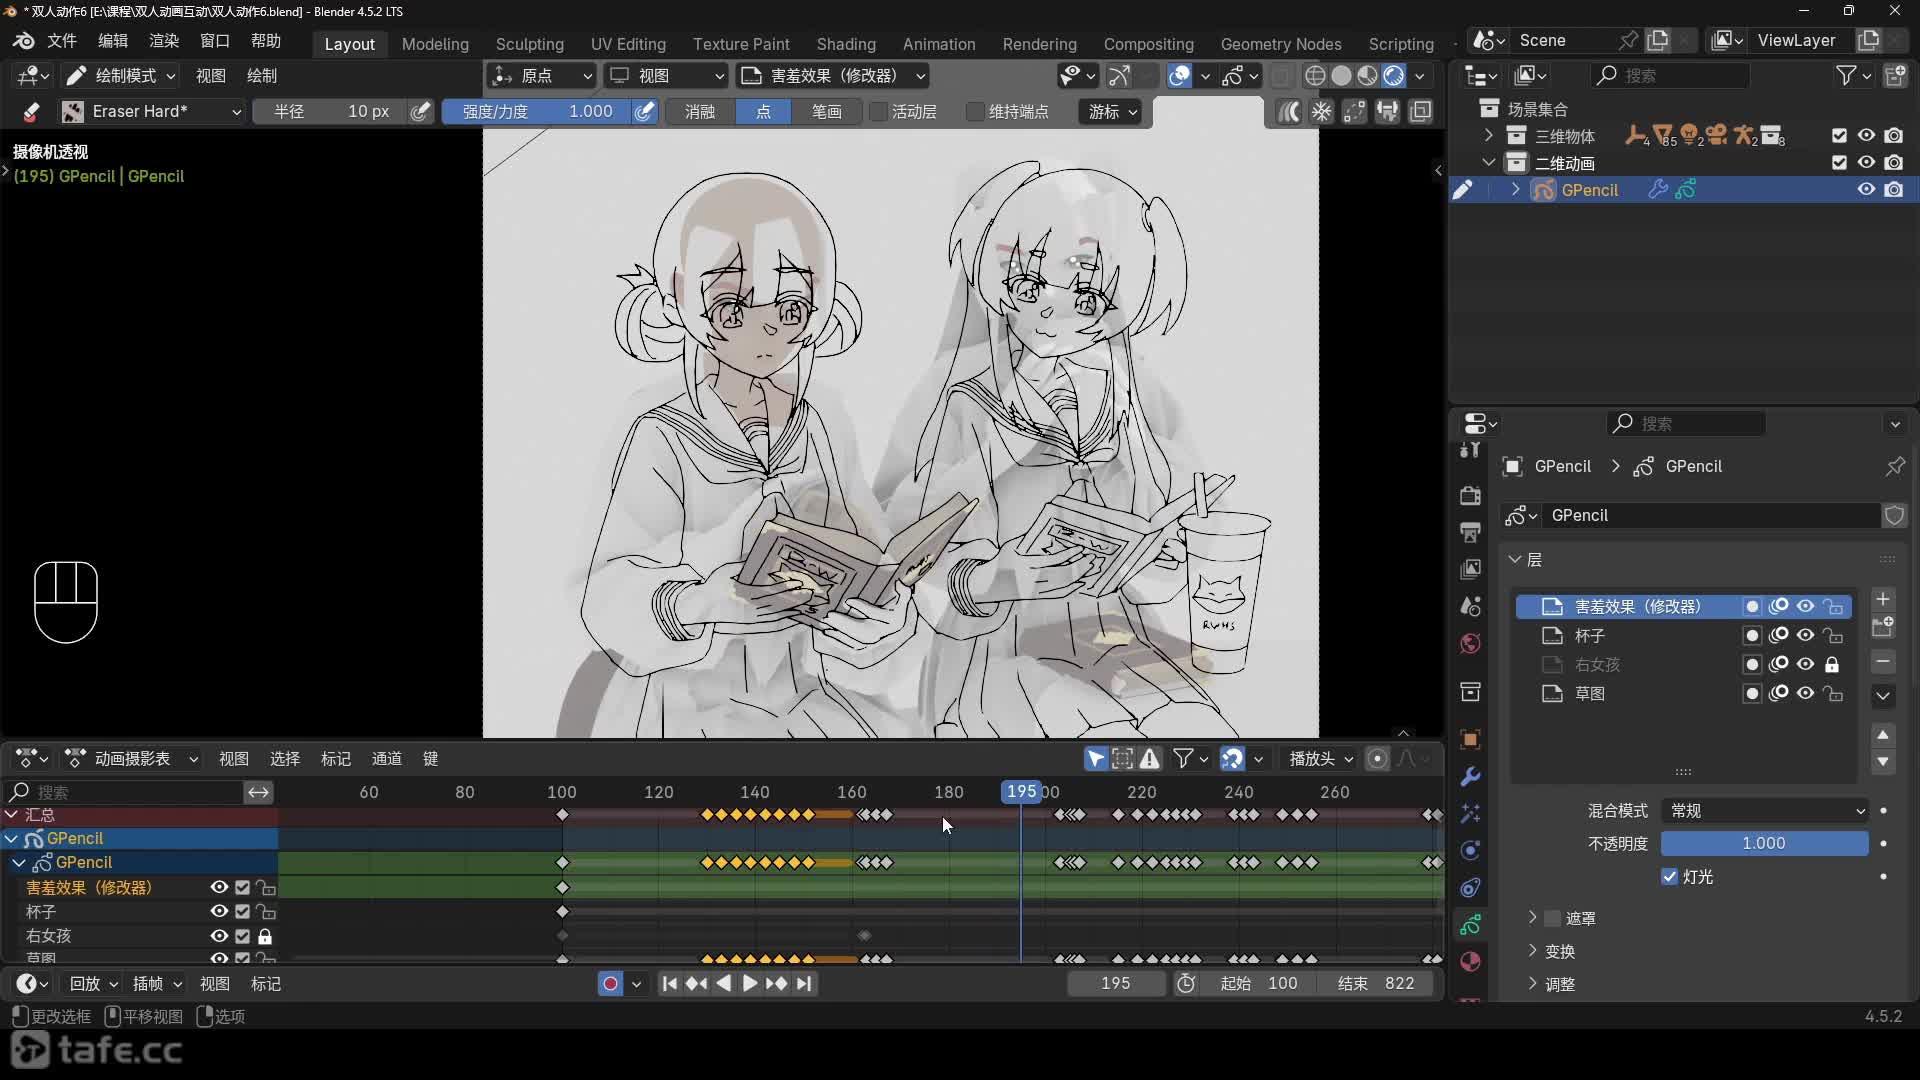1920x1080 pixels.
Task: Open the 混合模式 dropdown
Action: [1765, 811]
